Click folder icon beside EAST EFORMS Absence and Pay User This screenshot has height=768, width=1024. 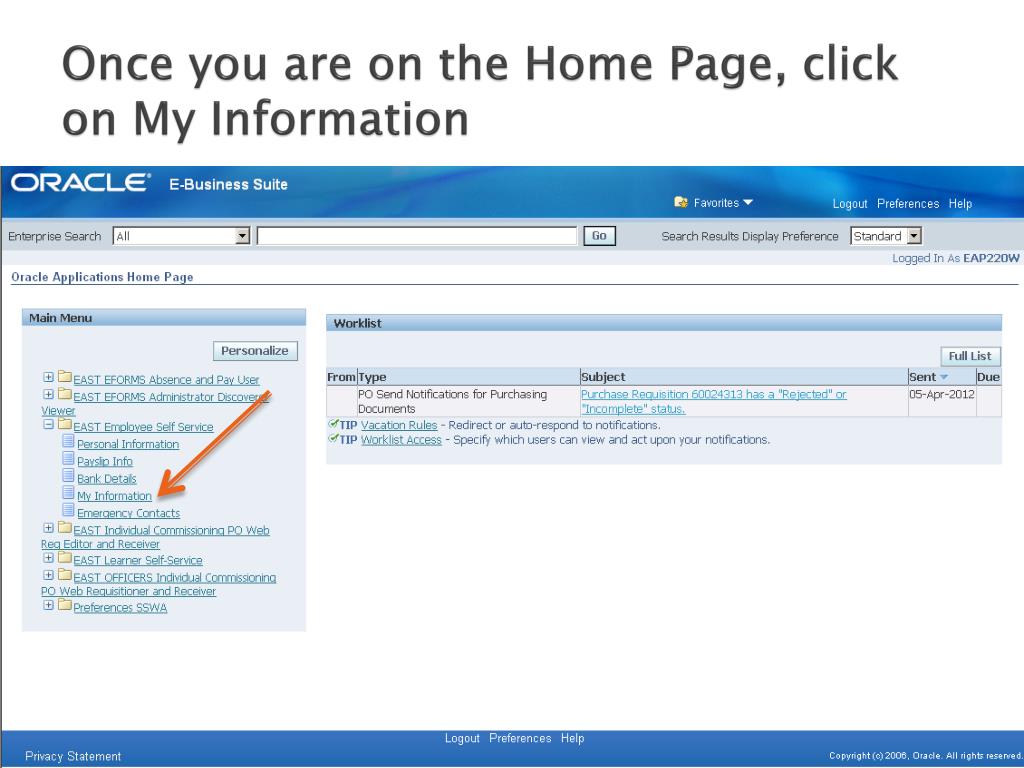tap(65, 377)
